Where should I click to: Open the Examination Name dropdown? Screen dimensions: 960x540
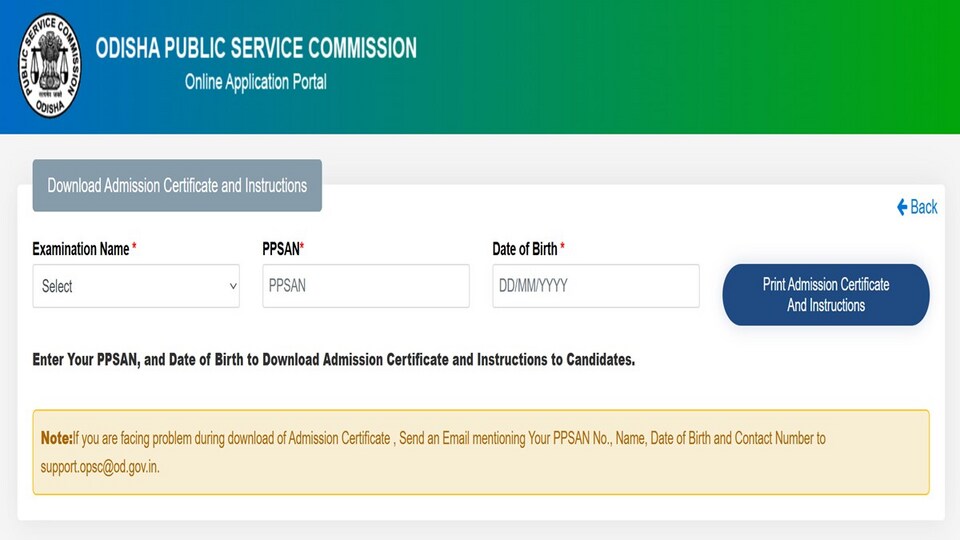[136, 286]
